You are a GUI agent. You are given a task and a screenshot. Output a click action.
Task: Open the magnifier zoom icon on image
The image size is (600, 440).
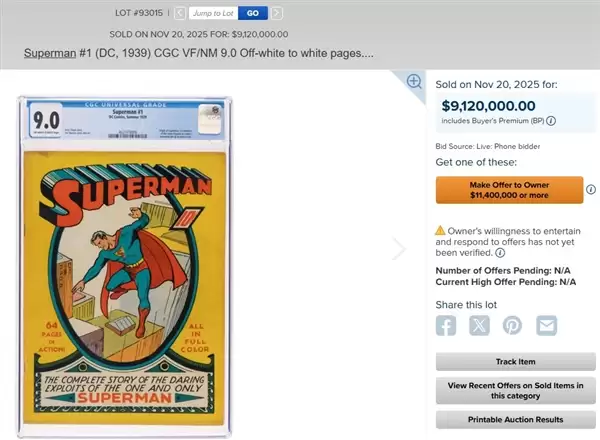pos(414,81)
